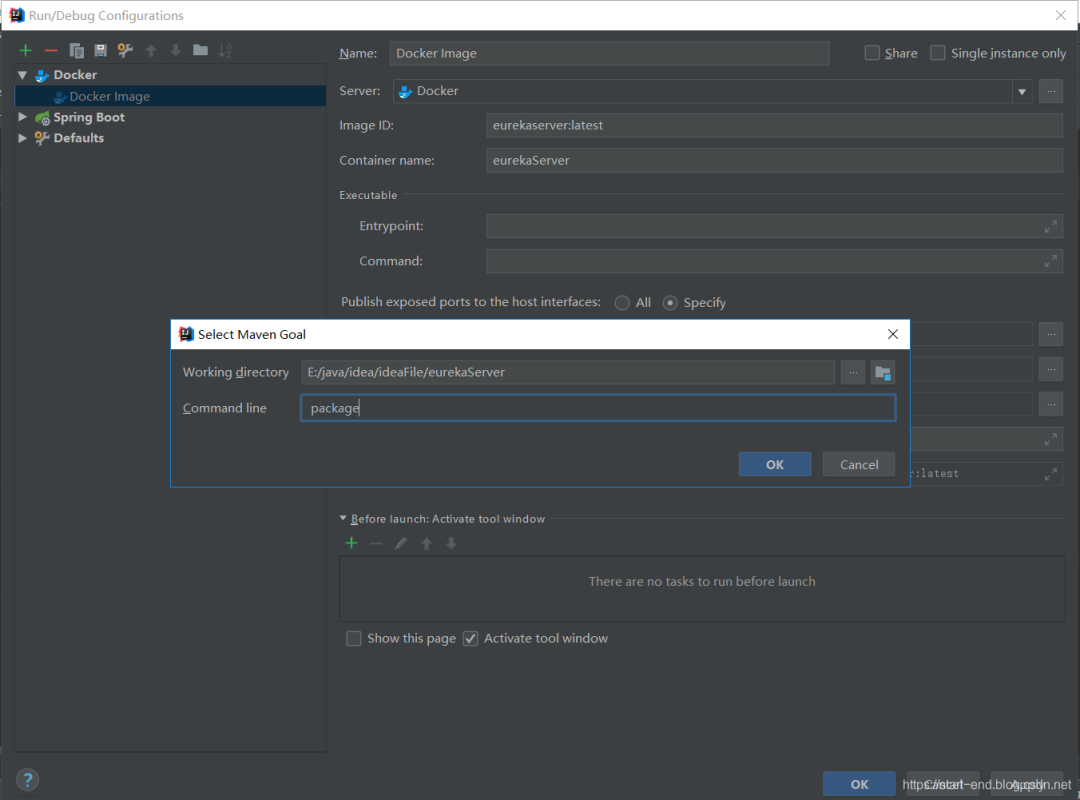Click the Command line input field
The image size is (1080, 800).
598,407
